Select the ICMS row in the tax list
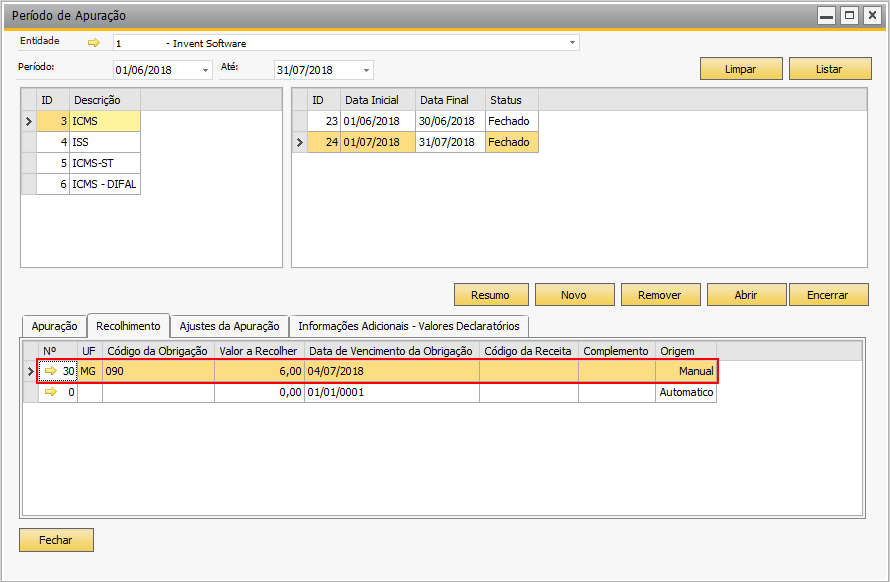The image size is (890, 582). click(89, 121)
